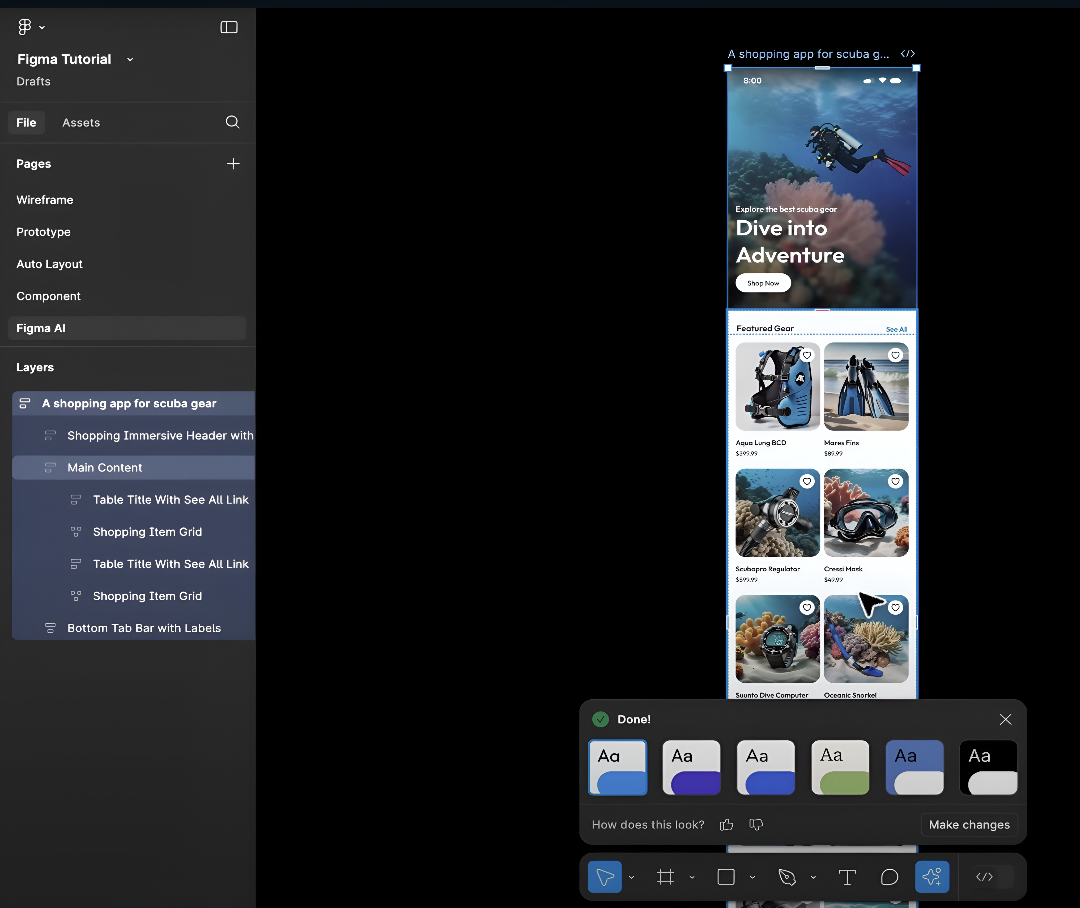Select the Move tool in toolbar

[x=604, y=877]
